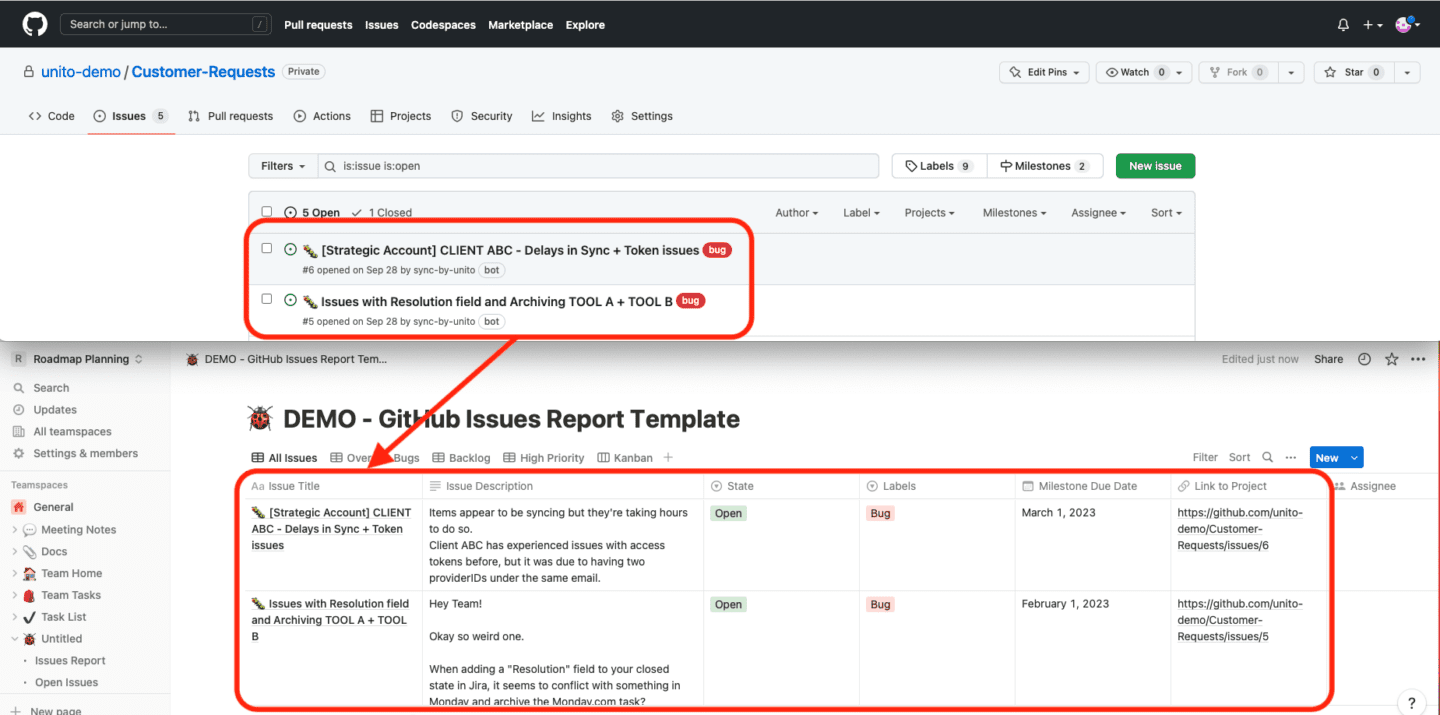Click the GitHub logo icon
This screenshot has height=715, width=1440.
tap(34, 24)
